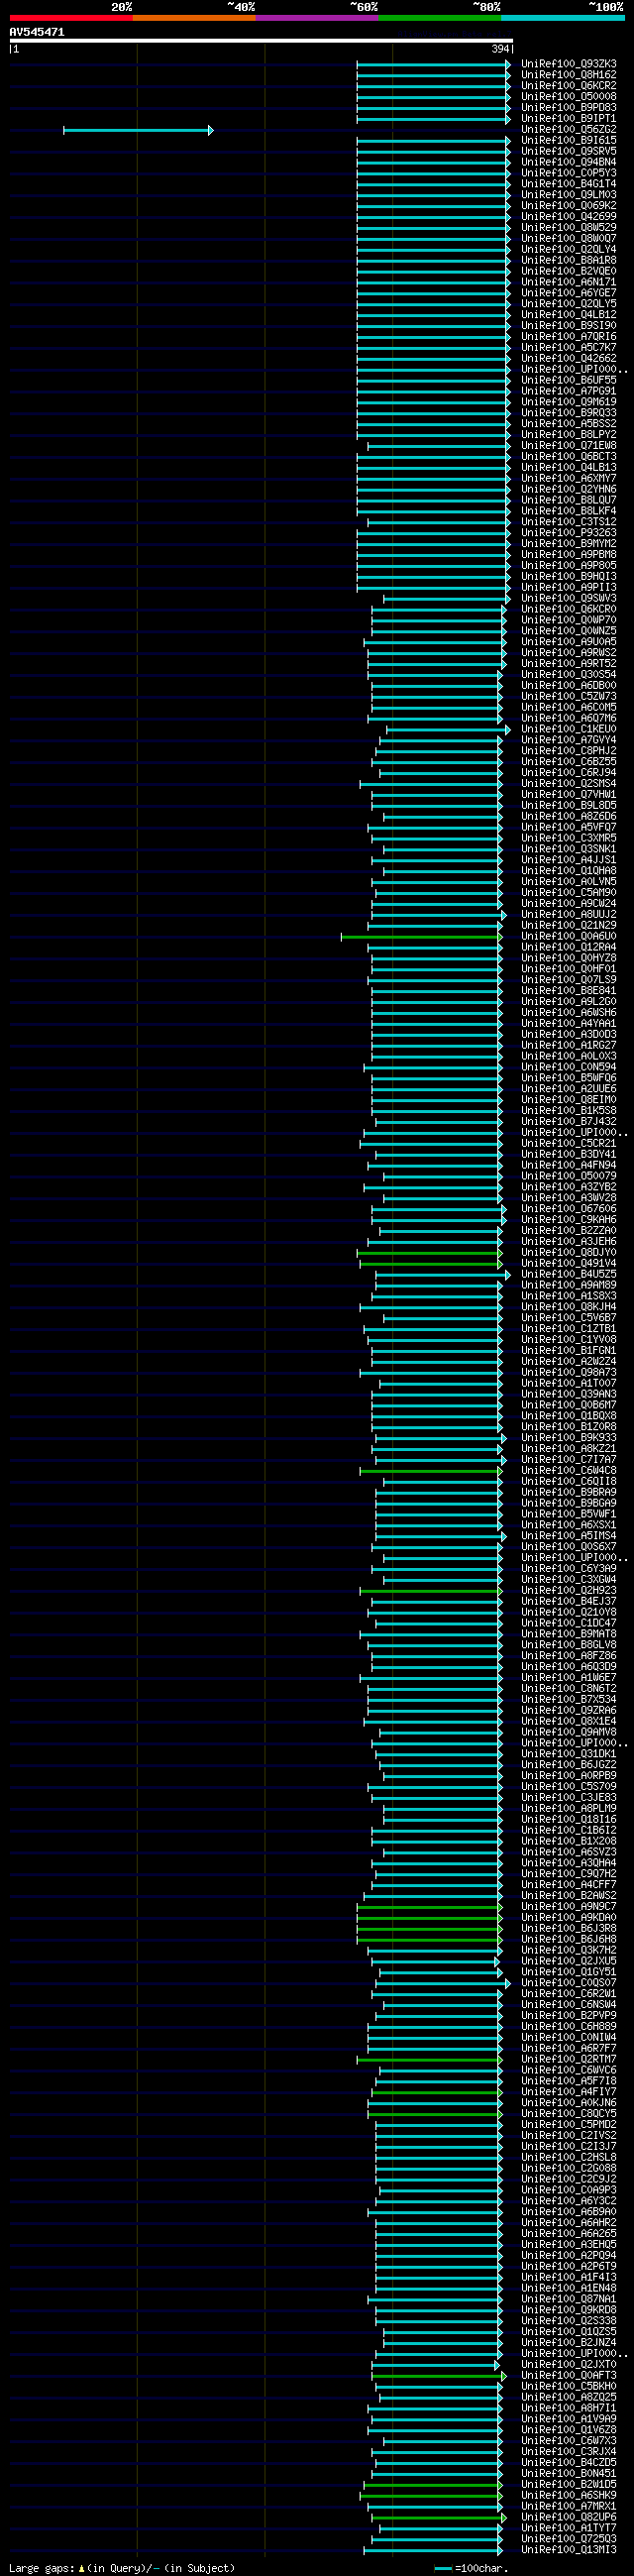Select the UniRef100_Q2JXT0 label

pos(569,2366)
